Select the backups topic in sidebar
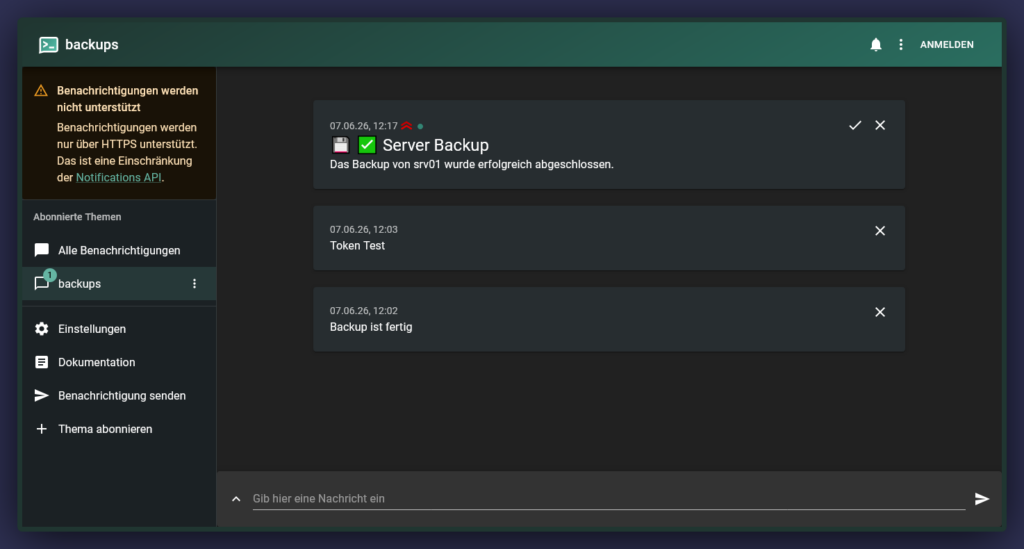 click(x=119, y=283)
